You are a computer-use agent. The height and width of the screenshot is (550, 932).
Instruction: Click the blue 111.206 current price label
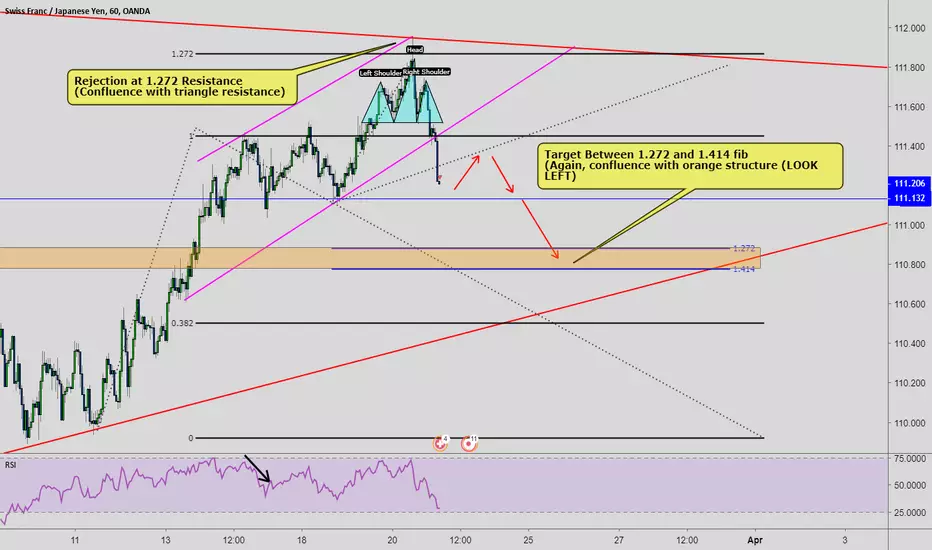909,184
